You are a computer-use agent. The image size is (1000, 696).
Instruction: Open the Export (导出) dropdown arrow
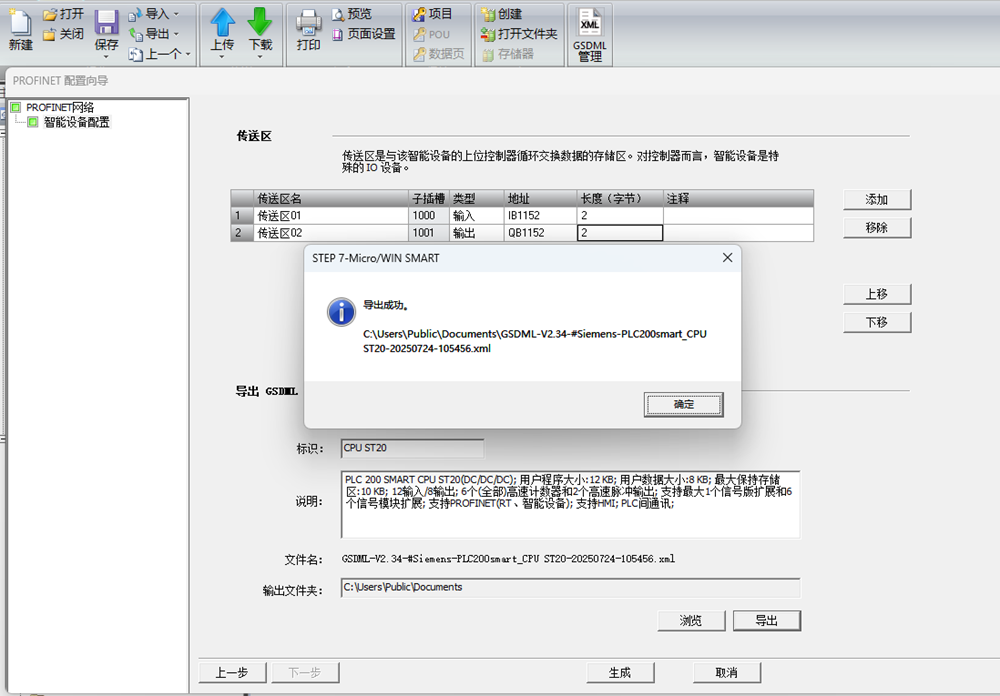pos(177,34)
